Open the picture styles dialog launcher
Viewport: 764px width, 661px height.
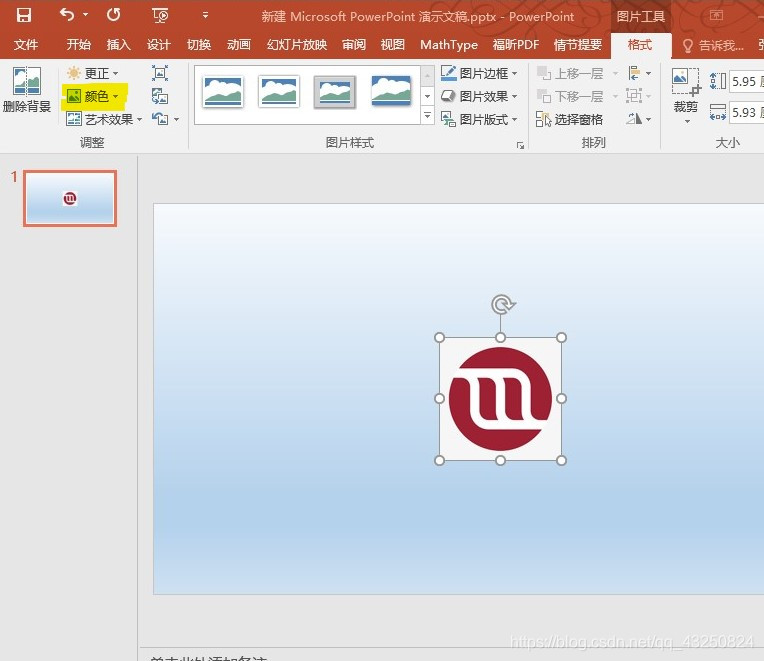pyautogui.click(x=520, y=145)
